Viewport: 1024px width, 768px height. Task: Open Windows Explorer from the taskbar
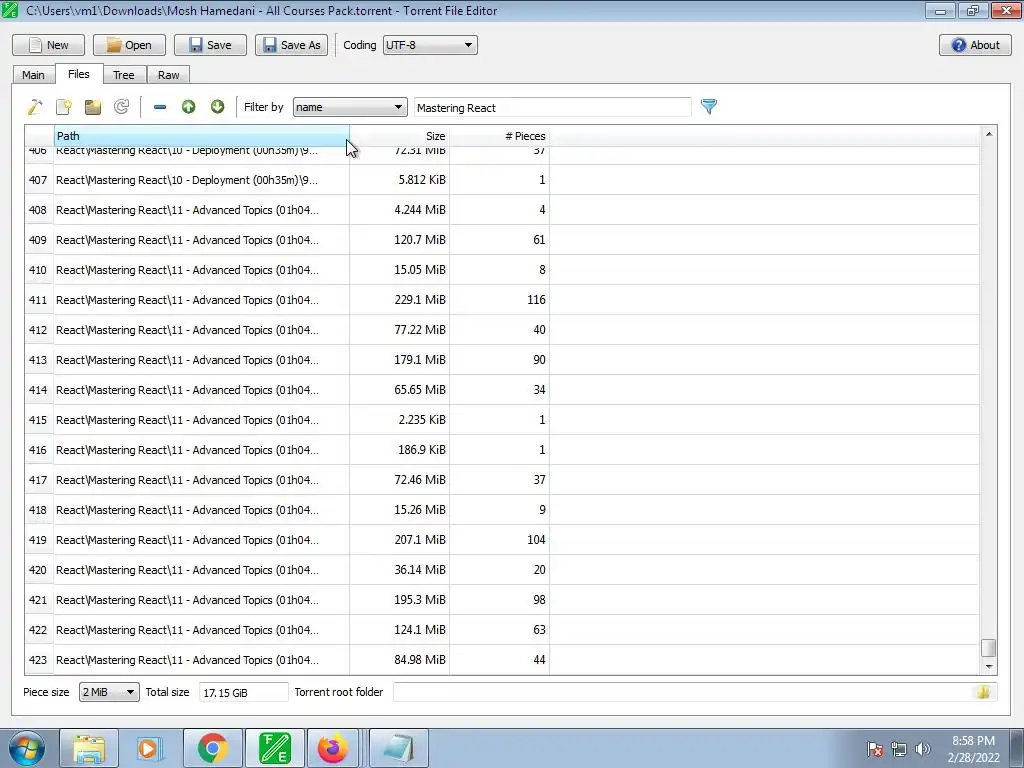pos(89,748)
